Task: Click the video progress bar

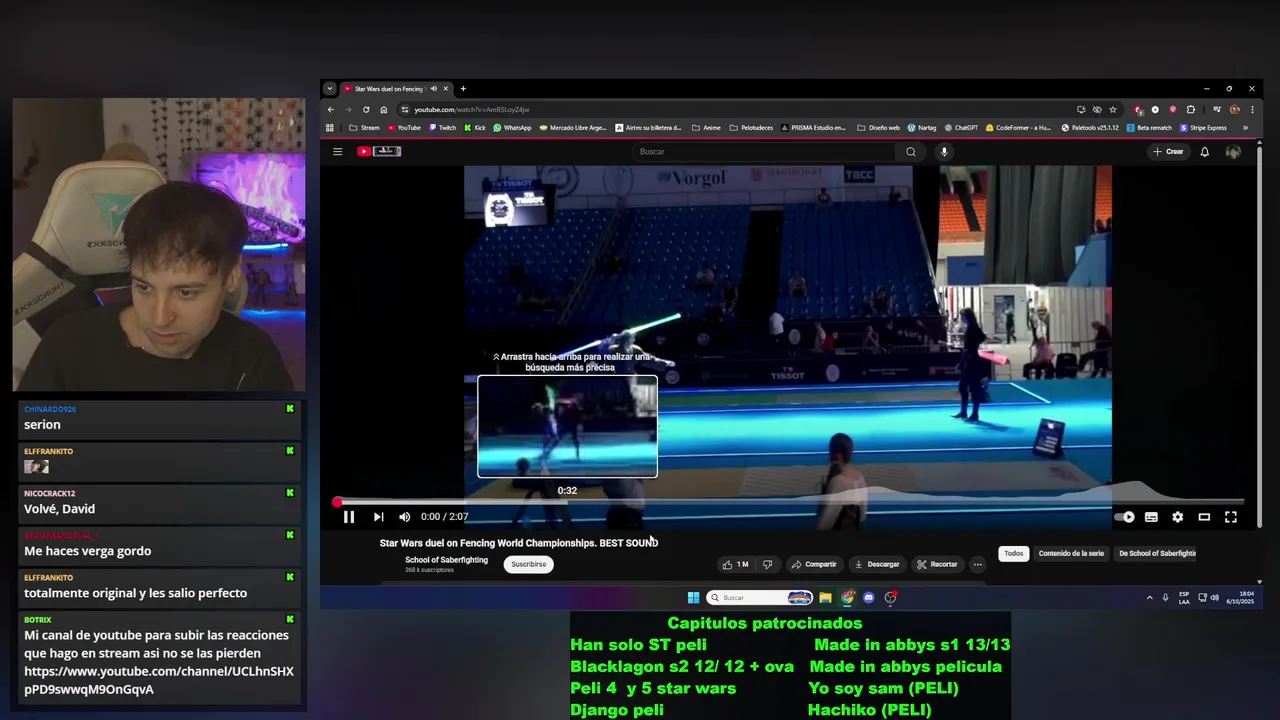Action: pos(790,502)
